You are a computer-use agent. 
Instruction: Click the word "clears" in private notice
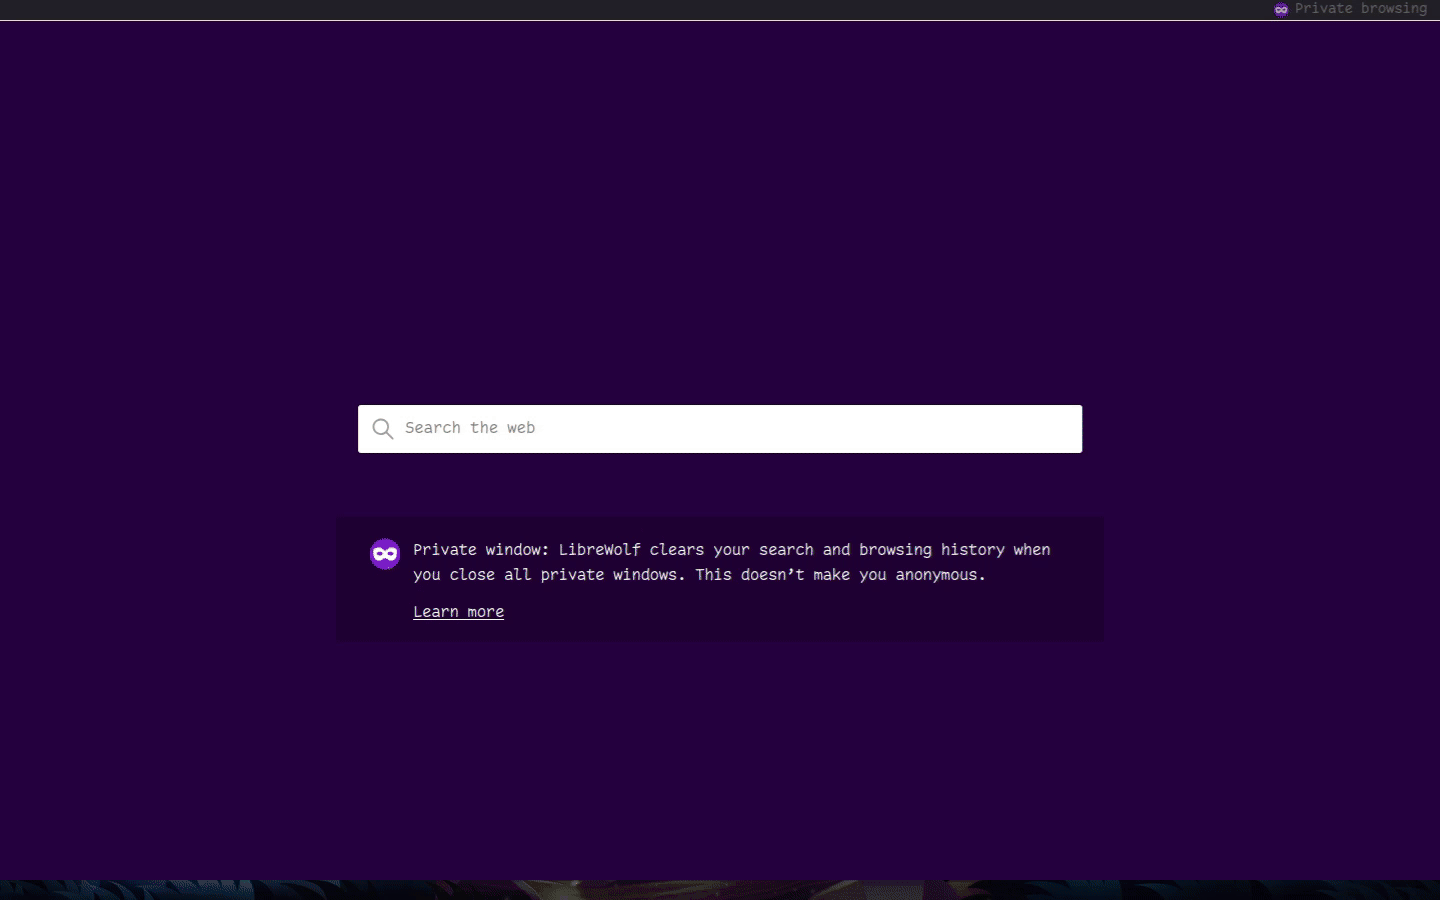point(676,550)
